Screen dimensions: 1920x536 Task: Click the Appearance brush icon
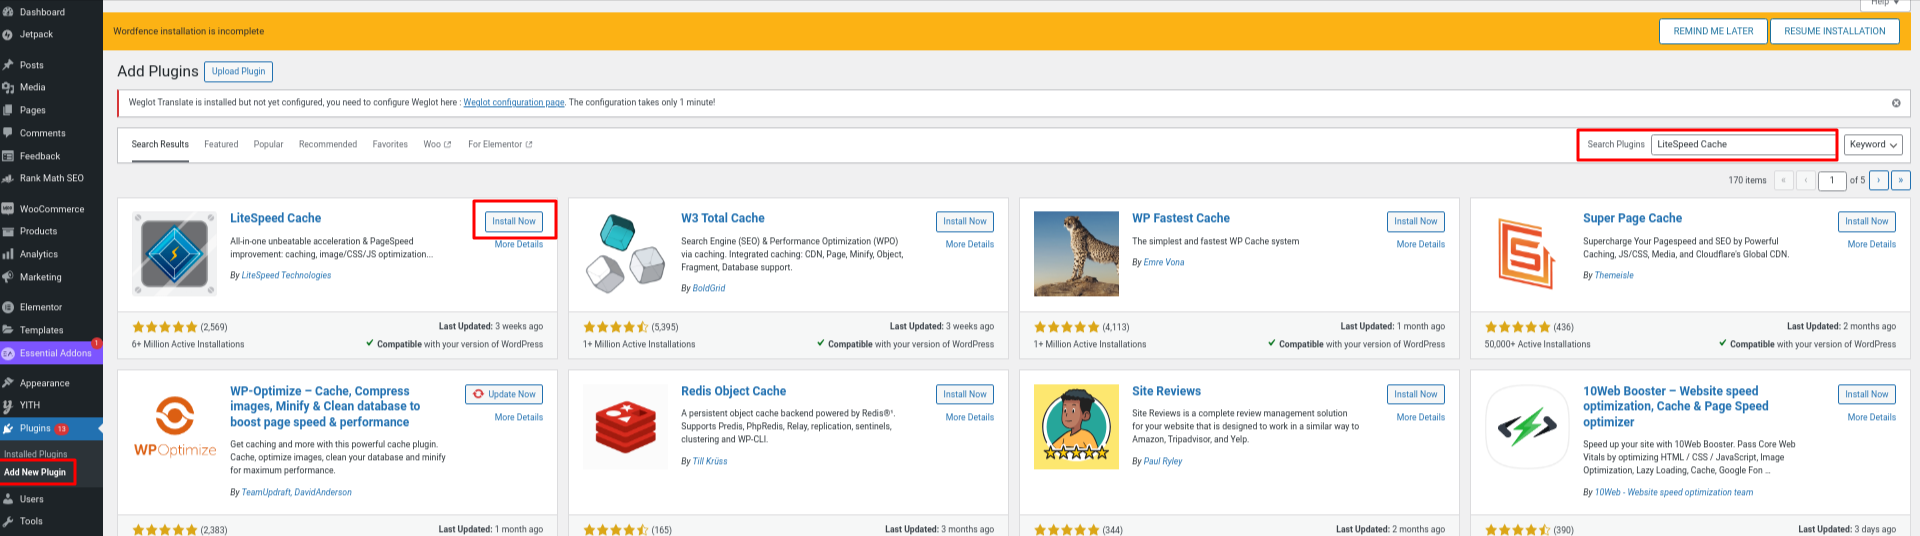click(7, 383)
